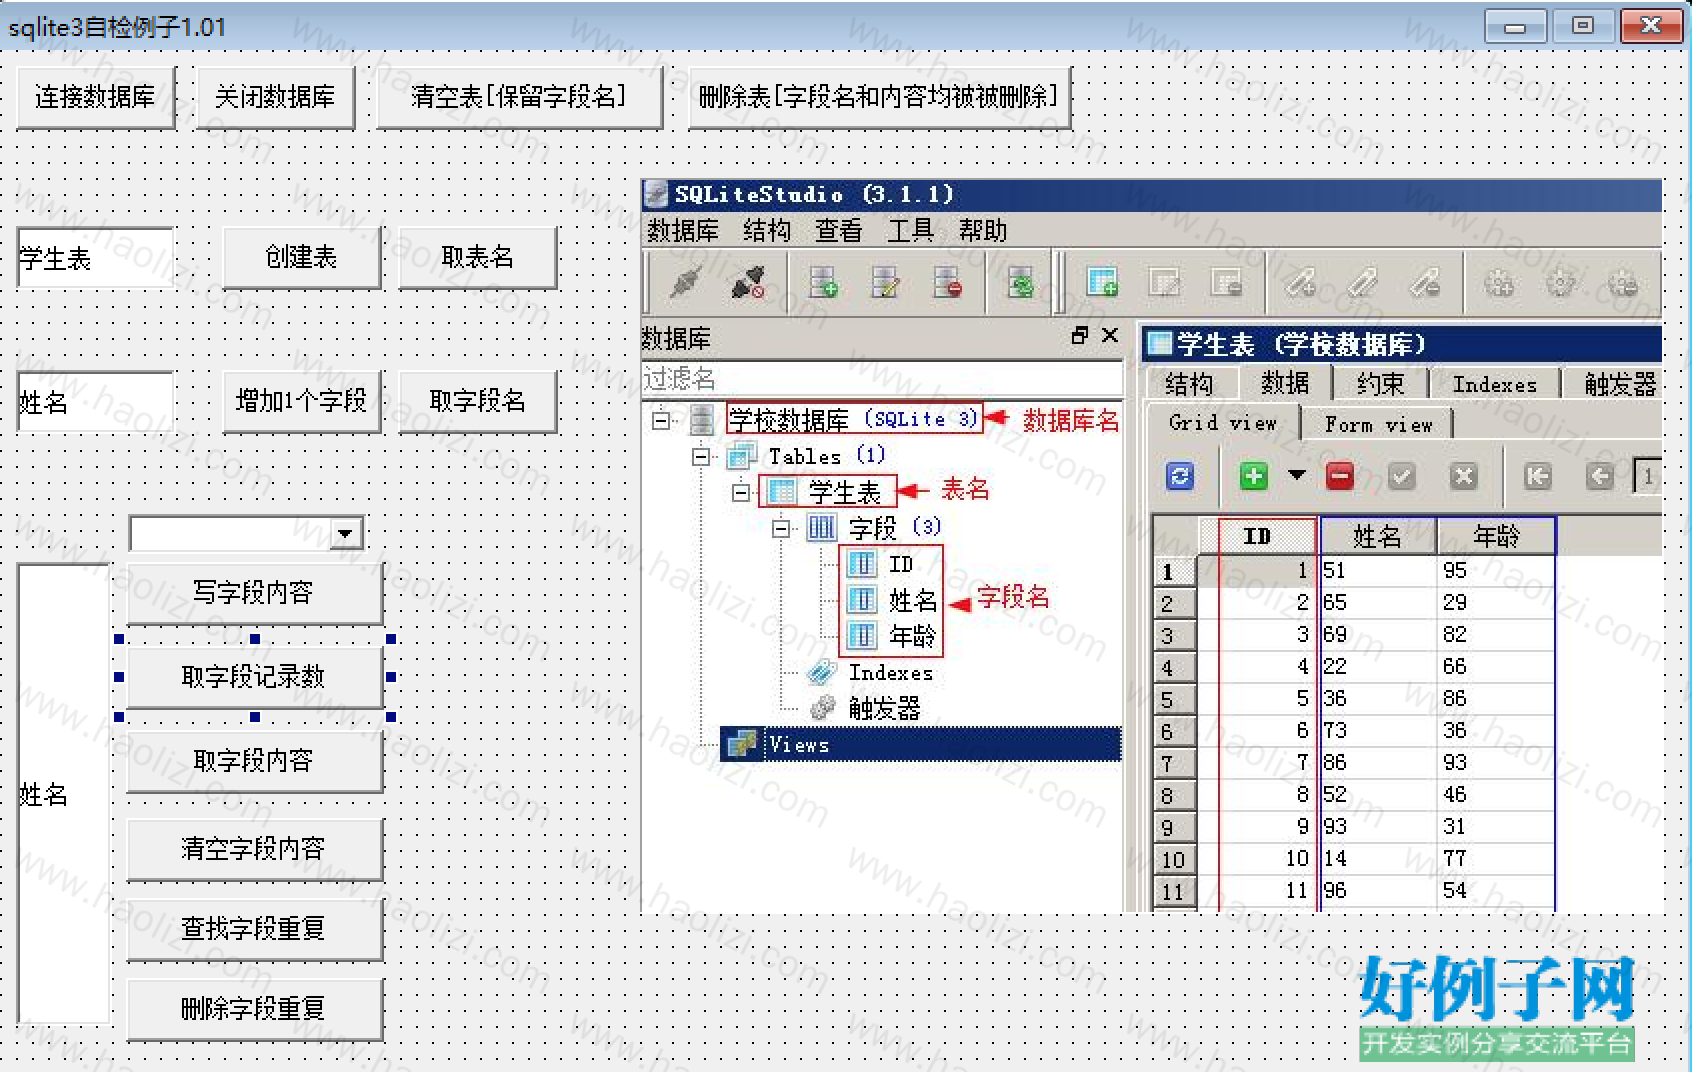Image resolution: width=1692 pixels, height=1072 pixels.
Task: Click the 年龄 cell with value 95
Action: [x=1496, y=570]
